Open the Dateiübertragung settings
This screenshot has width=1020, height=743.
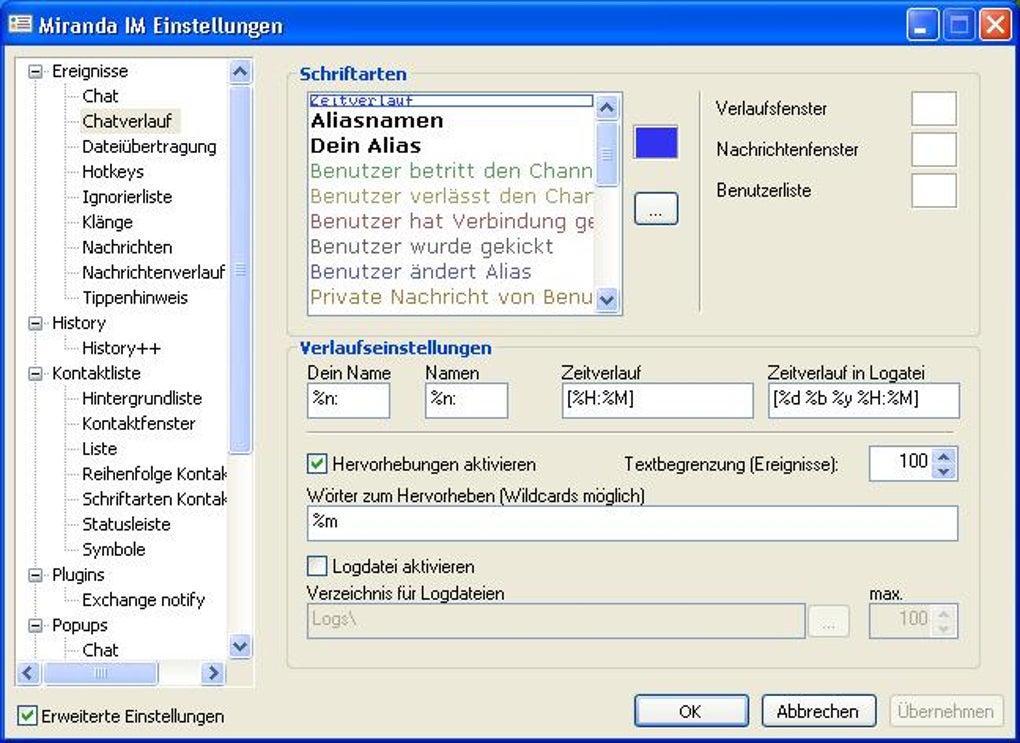149,146
